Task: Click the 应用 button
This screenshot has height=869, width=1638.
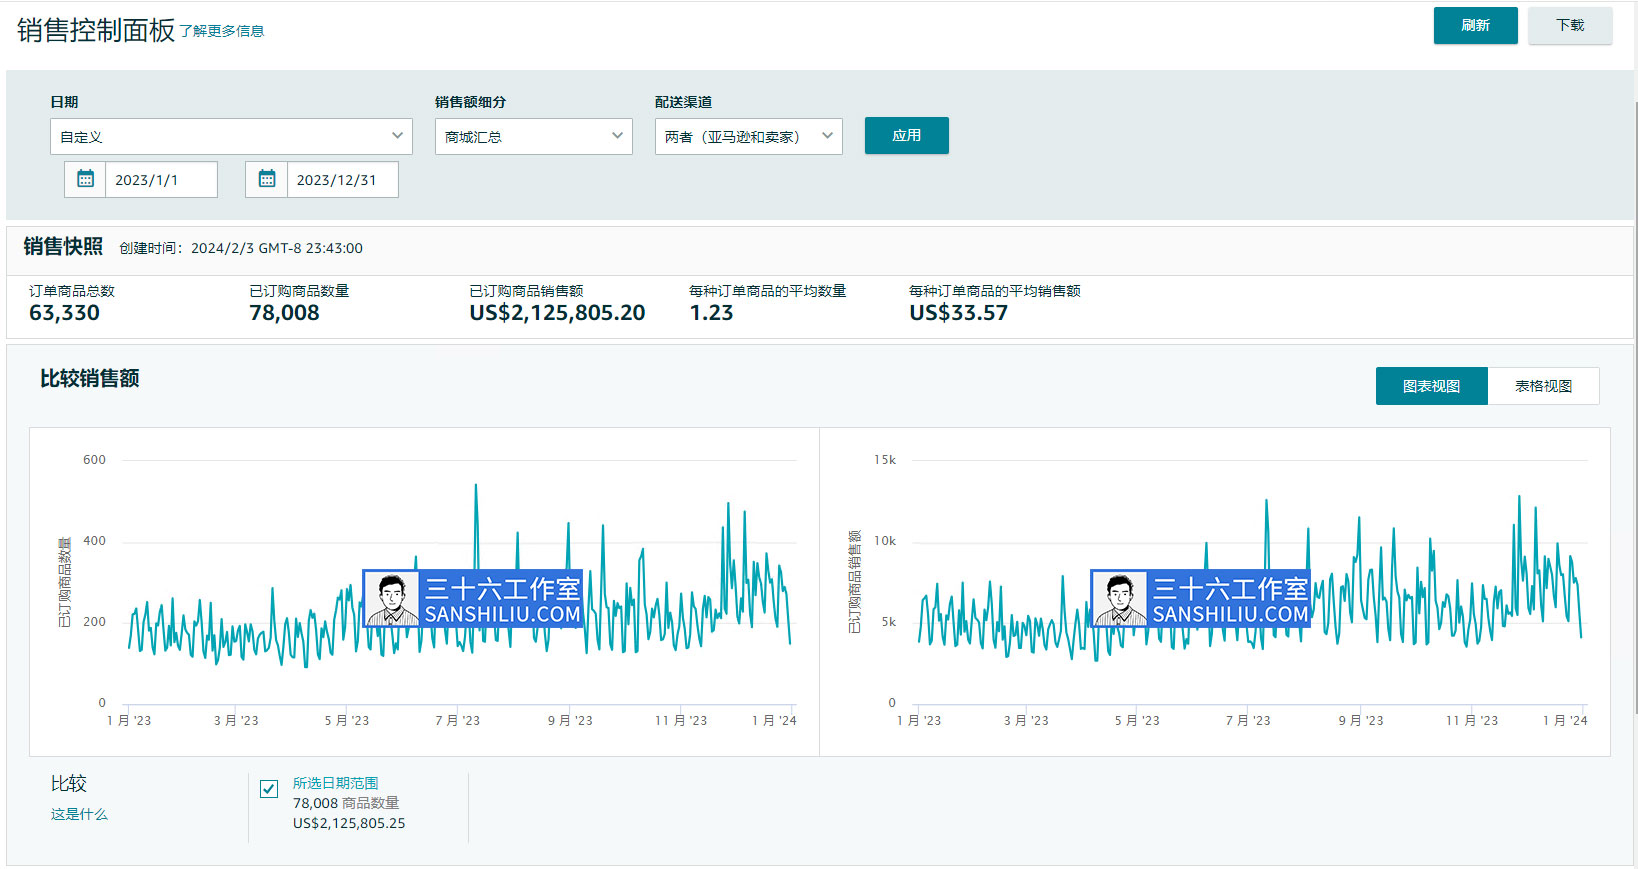Action: (906, 135)
